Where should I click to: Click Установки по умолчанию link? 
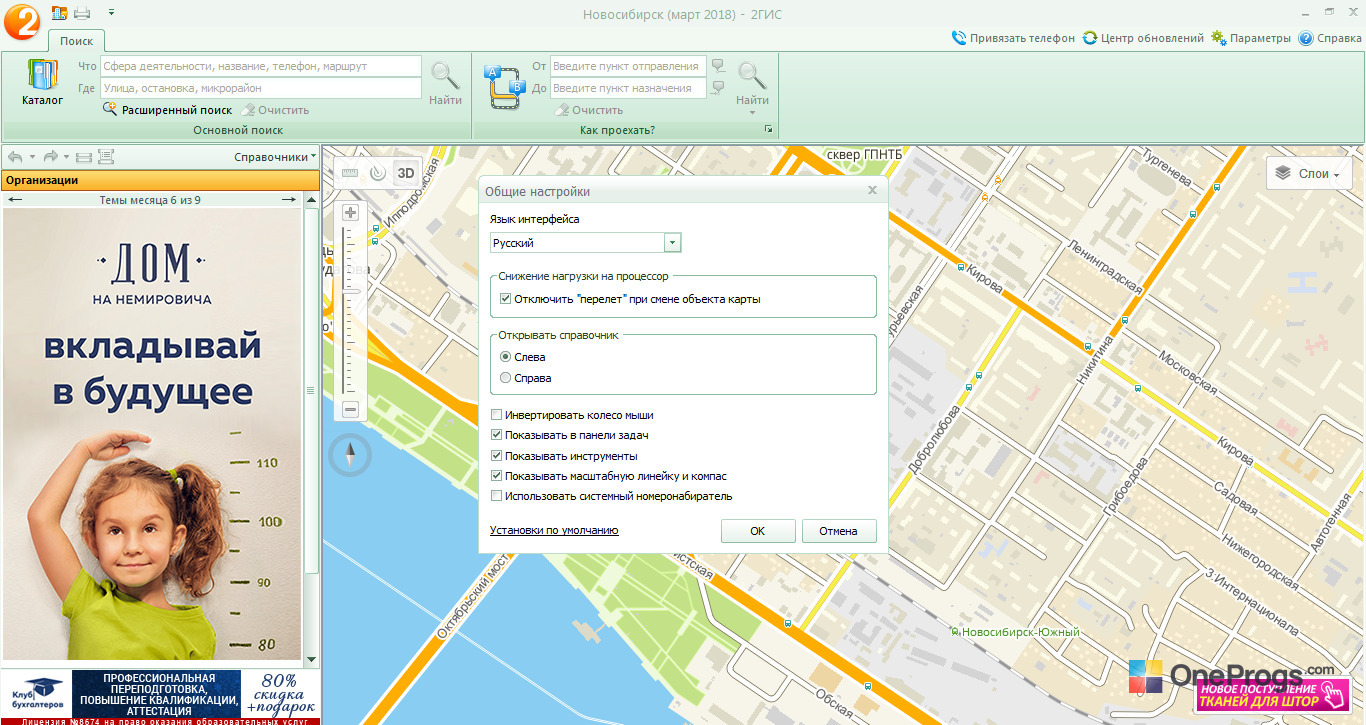pos(554,531)
